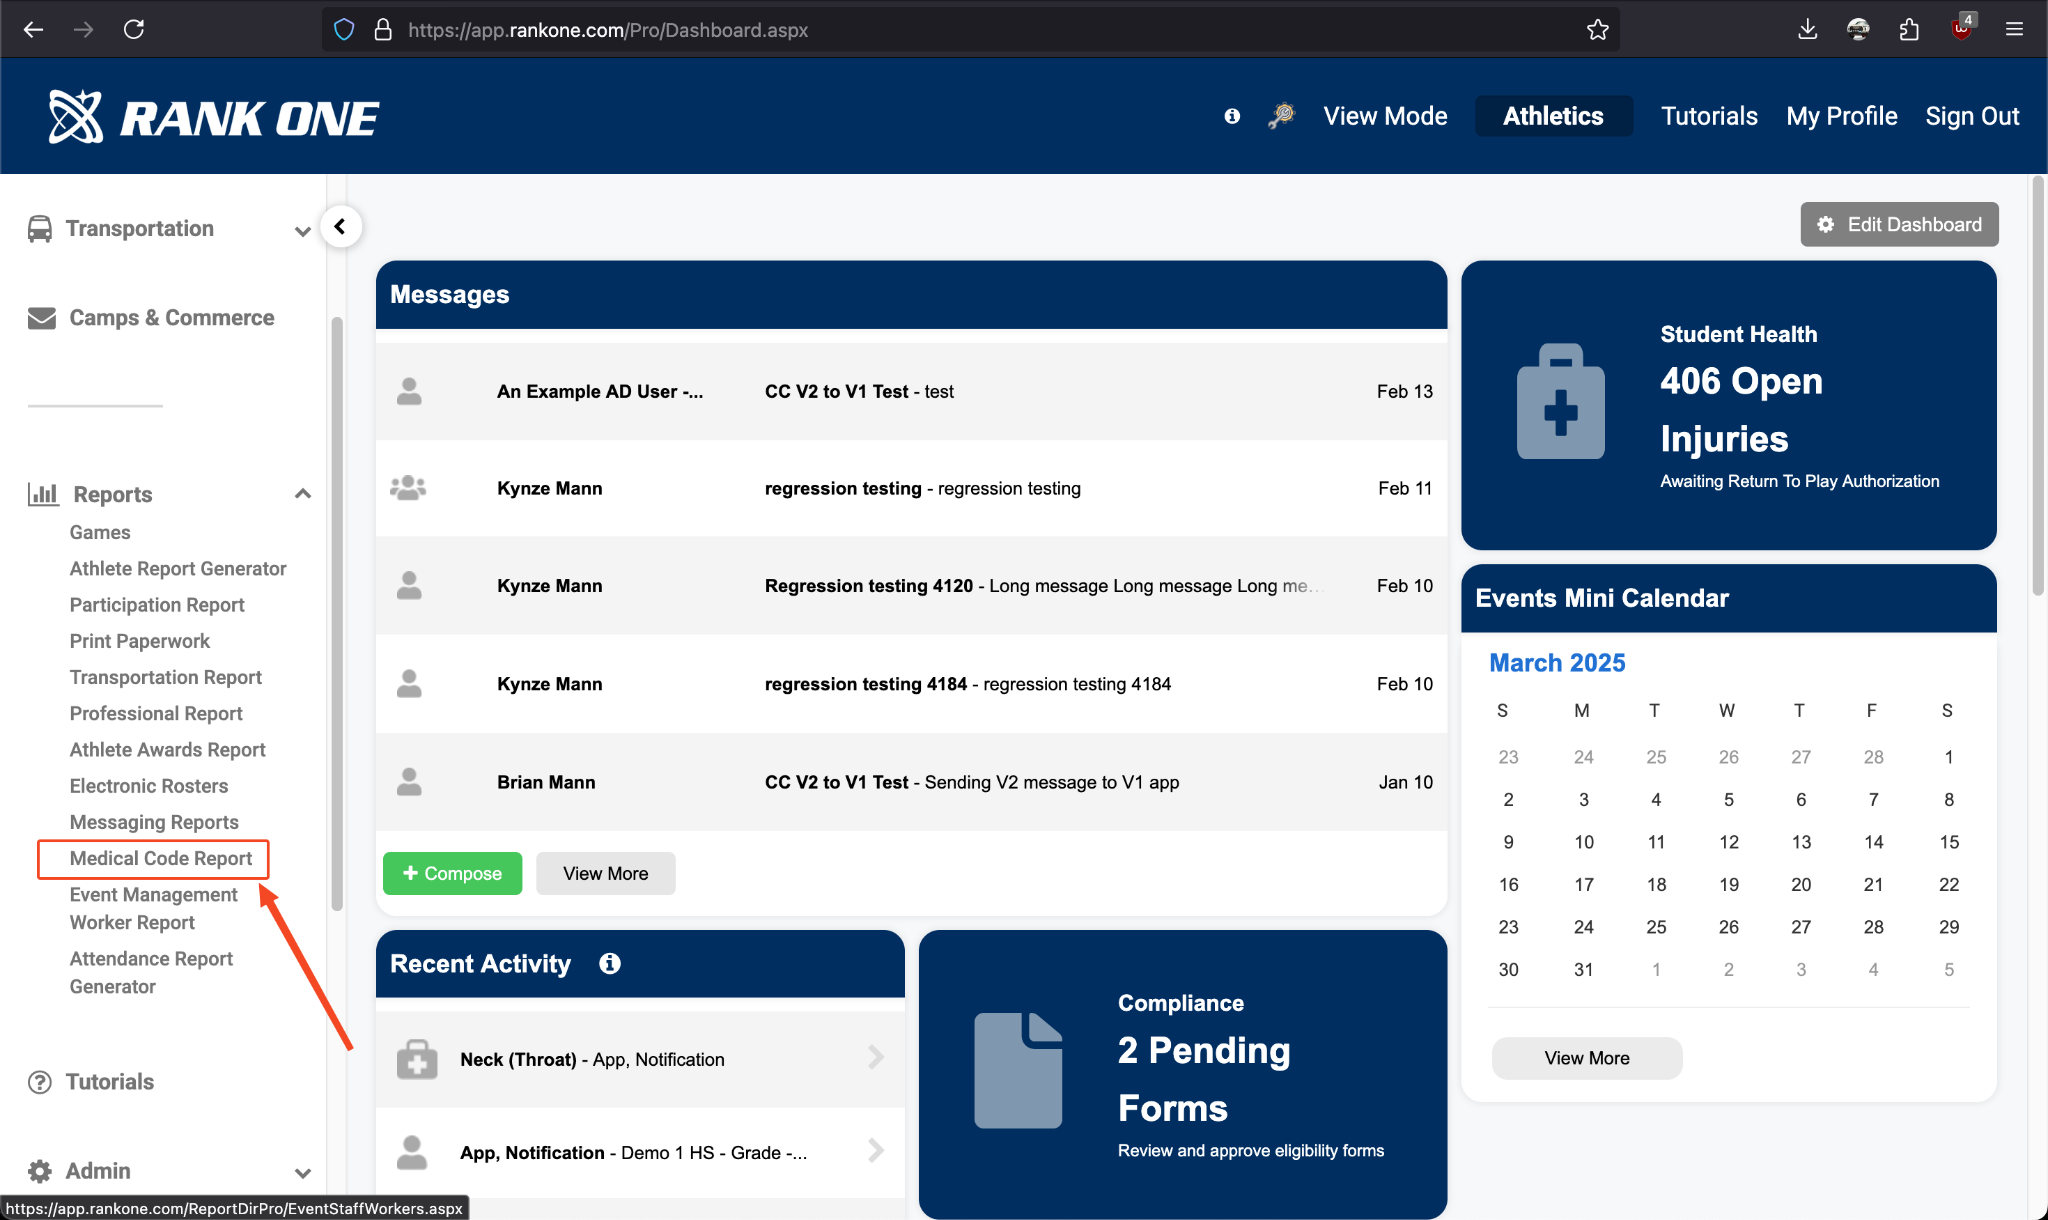
Task: Collapse sidebar with the left chevron button
Action: (x=340, y=226)
